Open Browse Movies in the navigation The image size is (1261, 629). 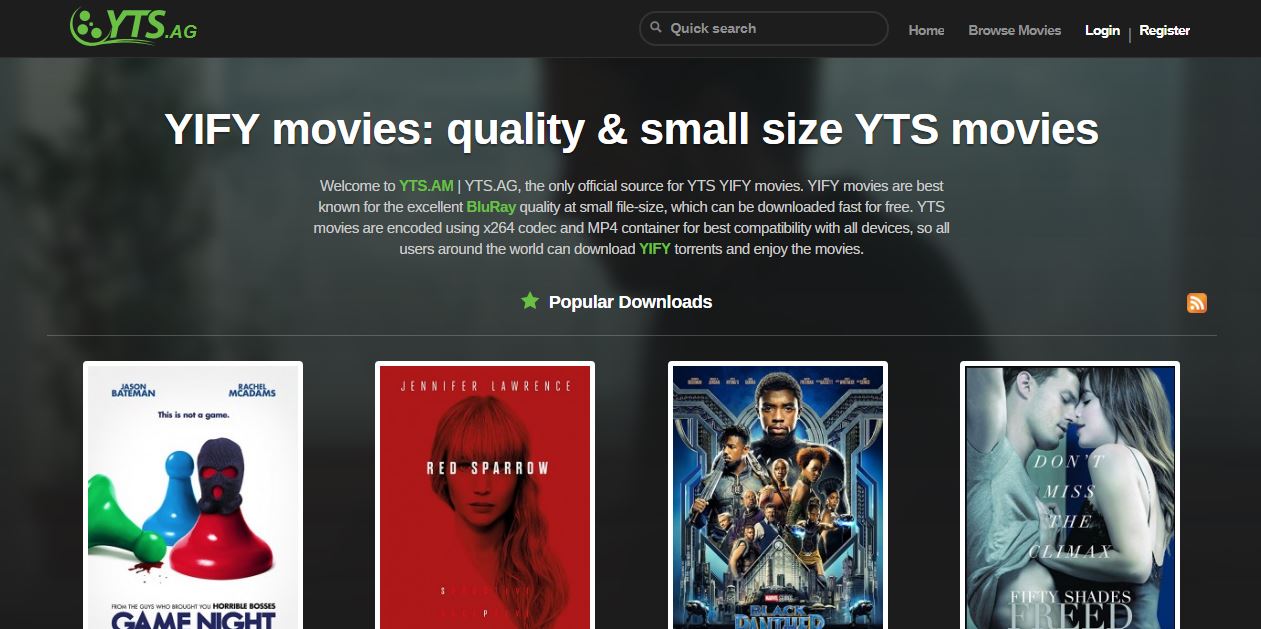point(1014,30)
